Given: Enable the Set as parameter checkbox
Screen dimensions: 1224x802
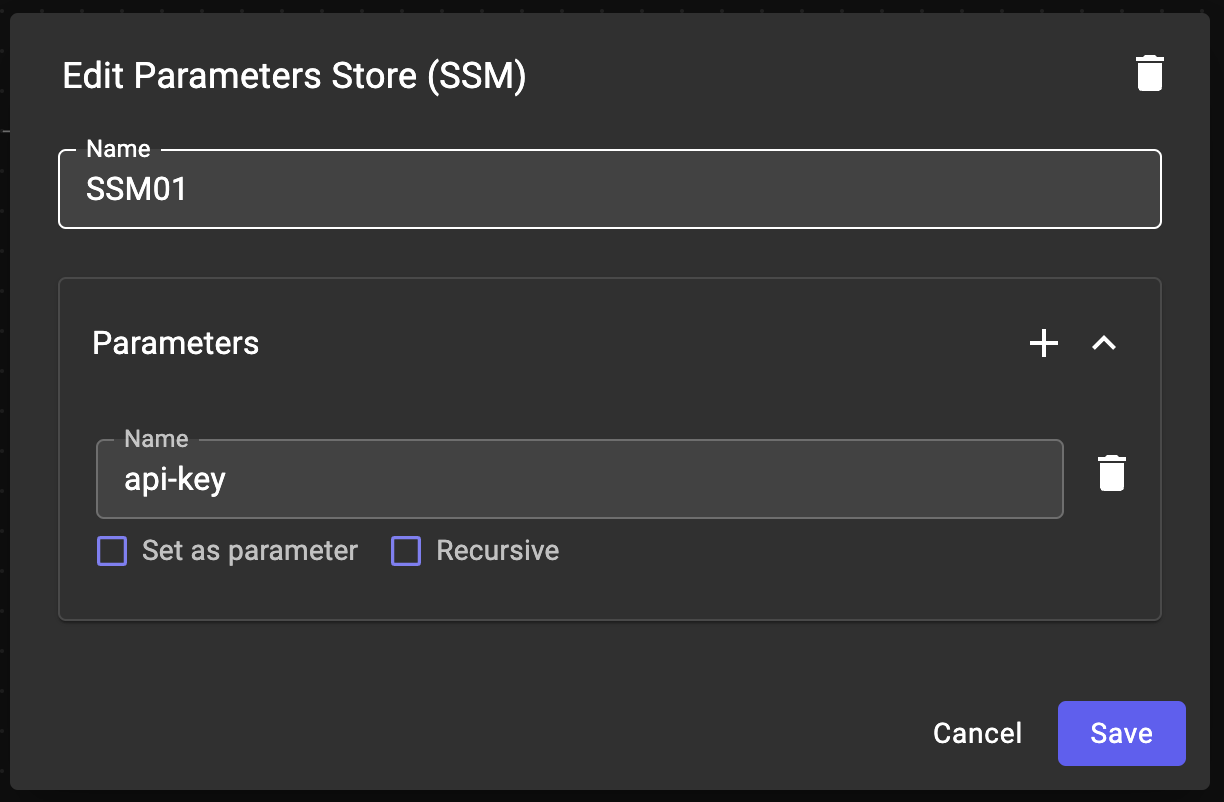Looking at the screenshot, I should click(x=112, y=551).
